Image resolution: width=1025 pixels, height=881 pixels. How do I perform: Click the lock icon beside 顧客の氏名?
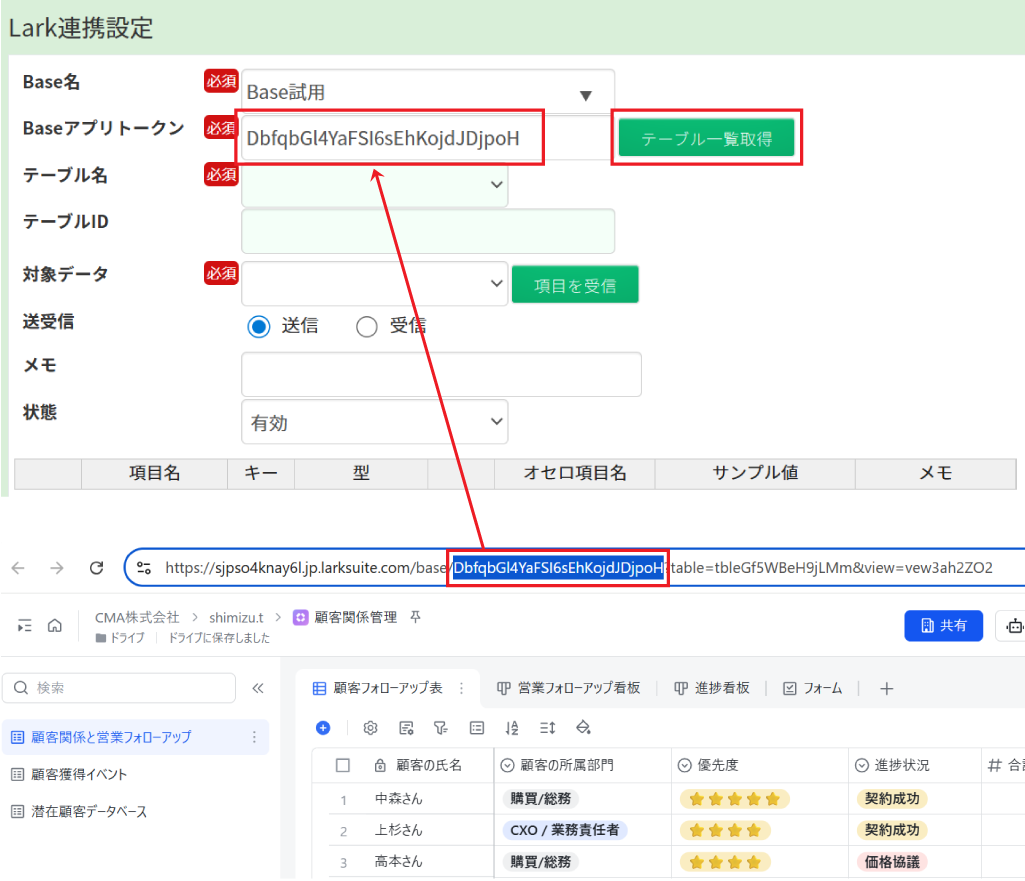pos(380,765)
